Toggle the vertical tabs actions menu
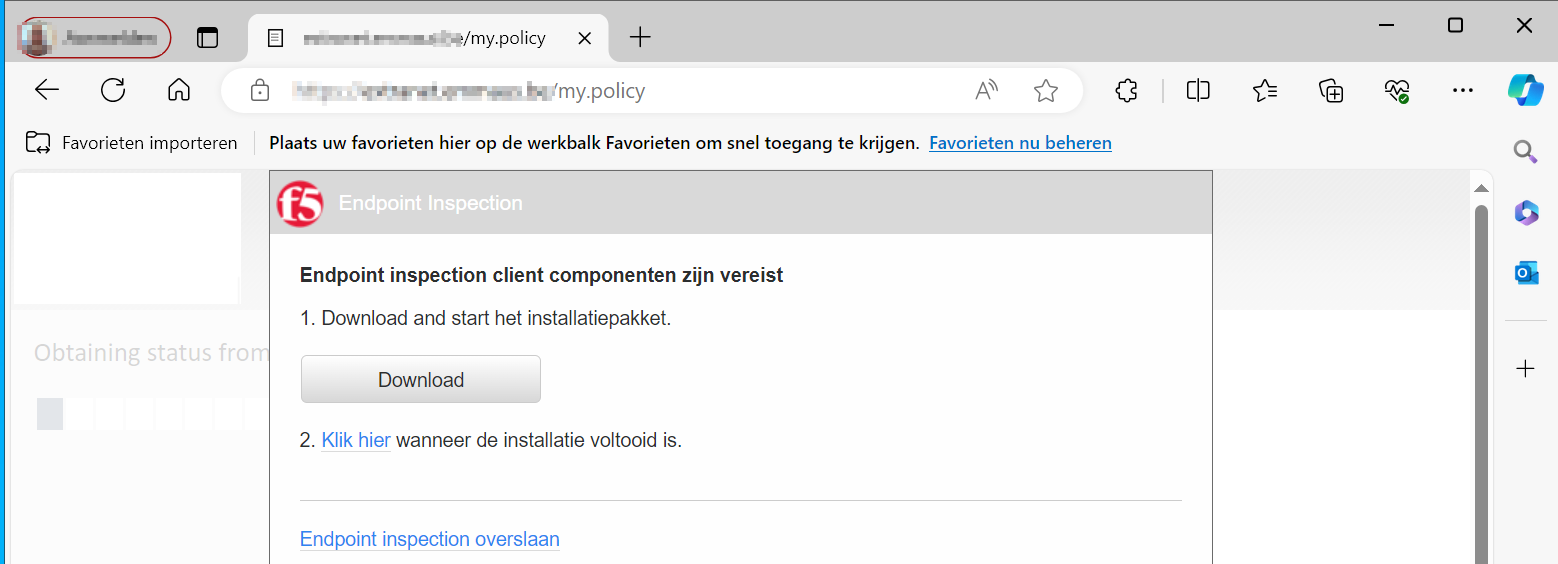This screenshot has width=1558, height=564. pos(207,38)
